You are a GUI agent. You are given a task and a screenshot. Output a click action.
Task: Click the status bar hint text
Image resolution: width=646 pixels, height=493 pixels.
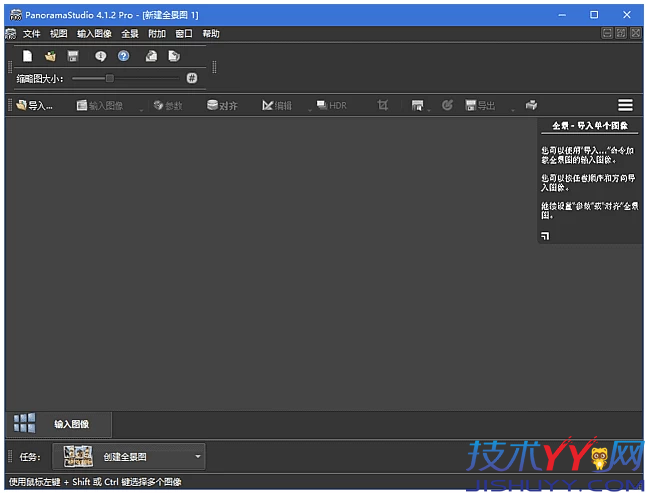[95, 482]
